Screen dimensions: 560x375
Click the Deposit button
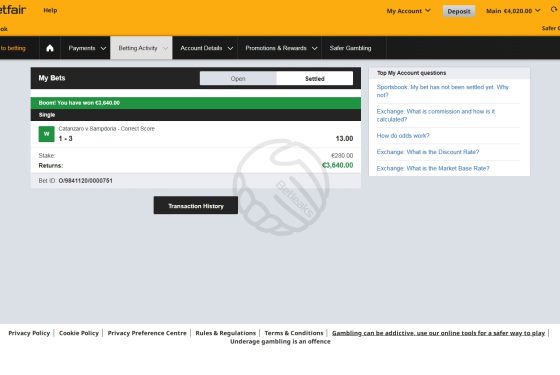pyautogui.click(x=459, y=11)
